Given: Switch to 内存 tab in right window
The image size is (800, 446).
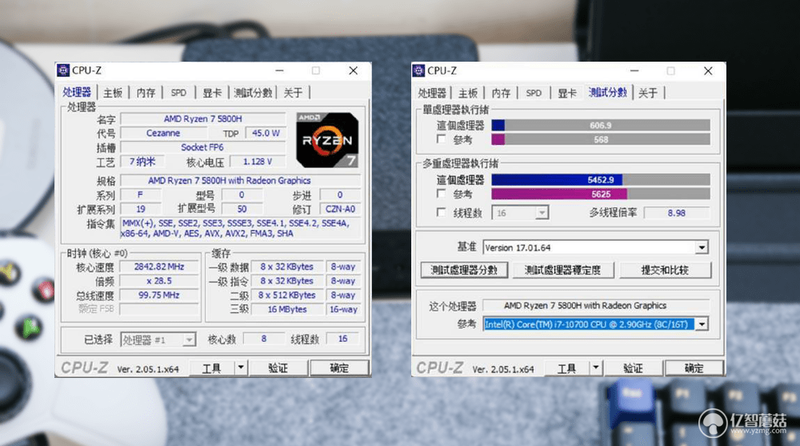Looking at the screenshot, I should tap(501, 93).
